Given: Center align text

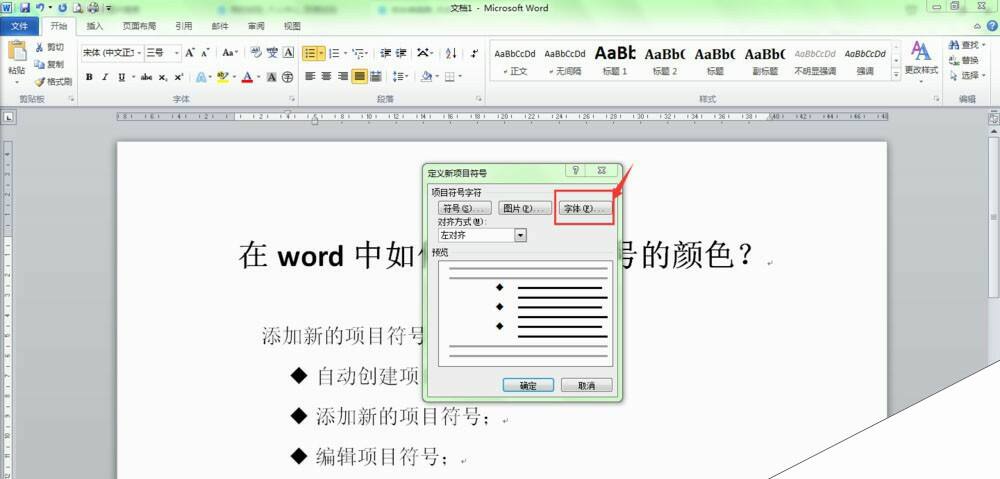Looking at the screenshot, I should pyautogui.click(x=327, y=77).
